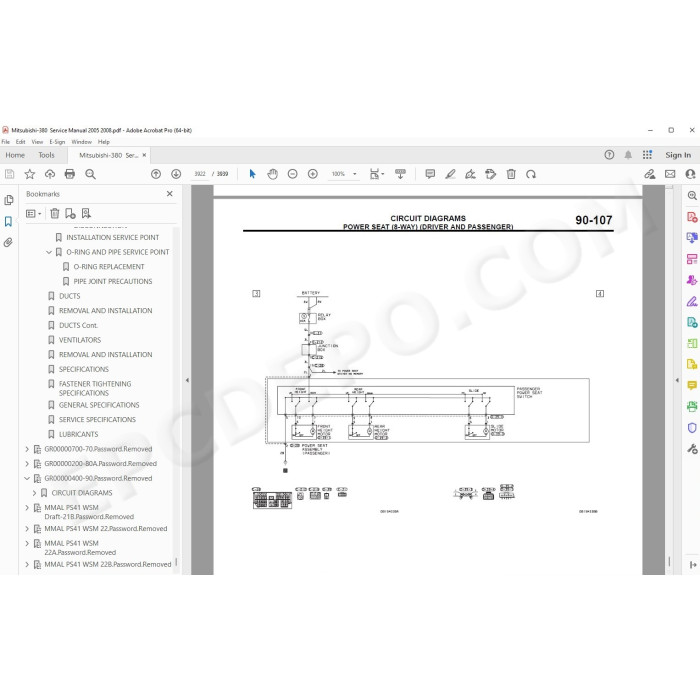Delete selected bookmark trash icon
700x700 pixels.
click(x=54, y=213)
